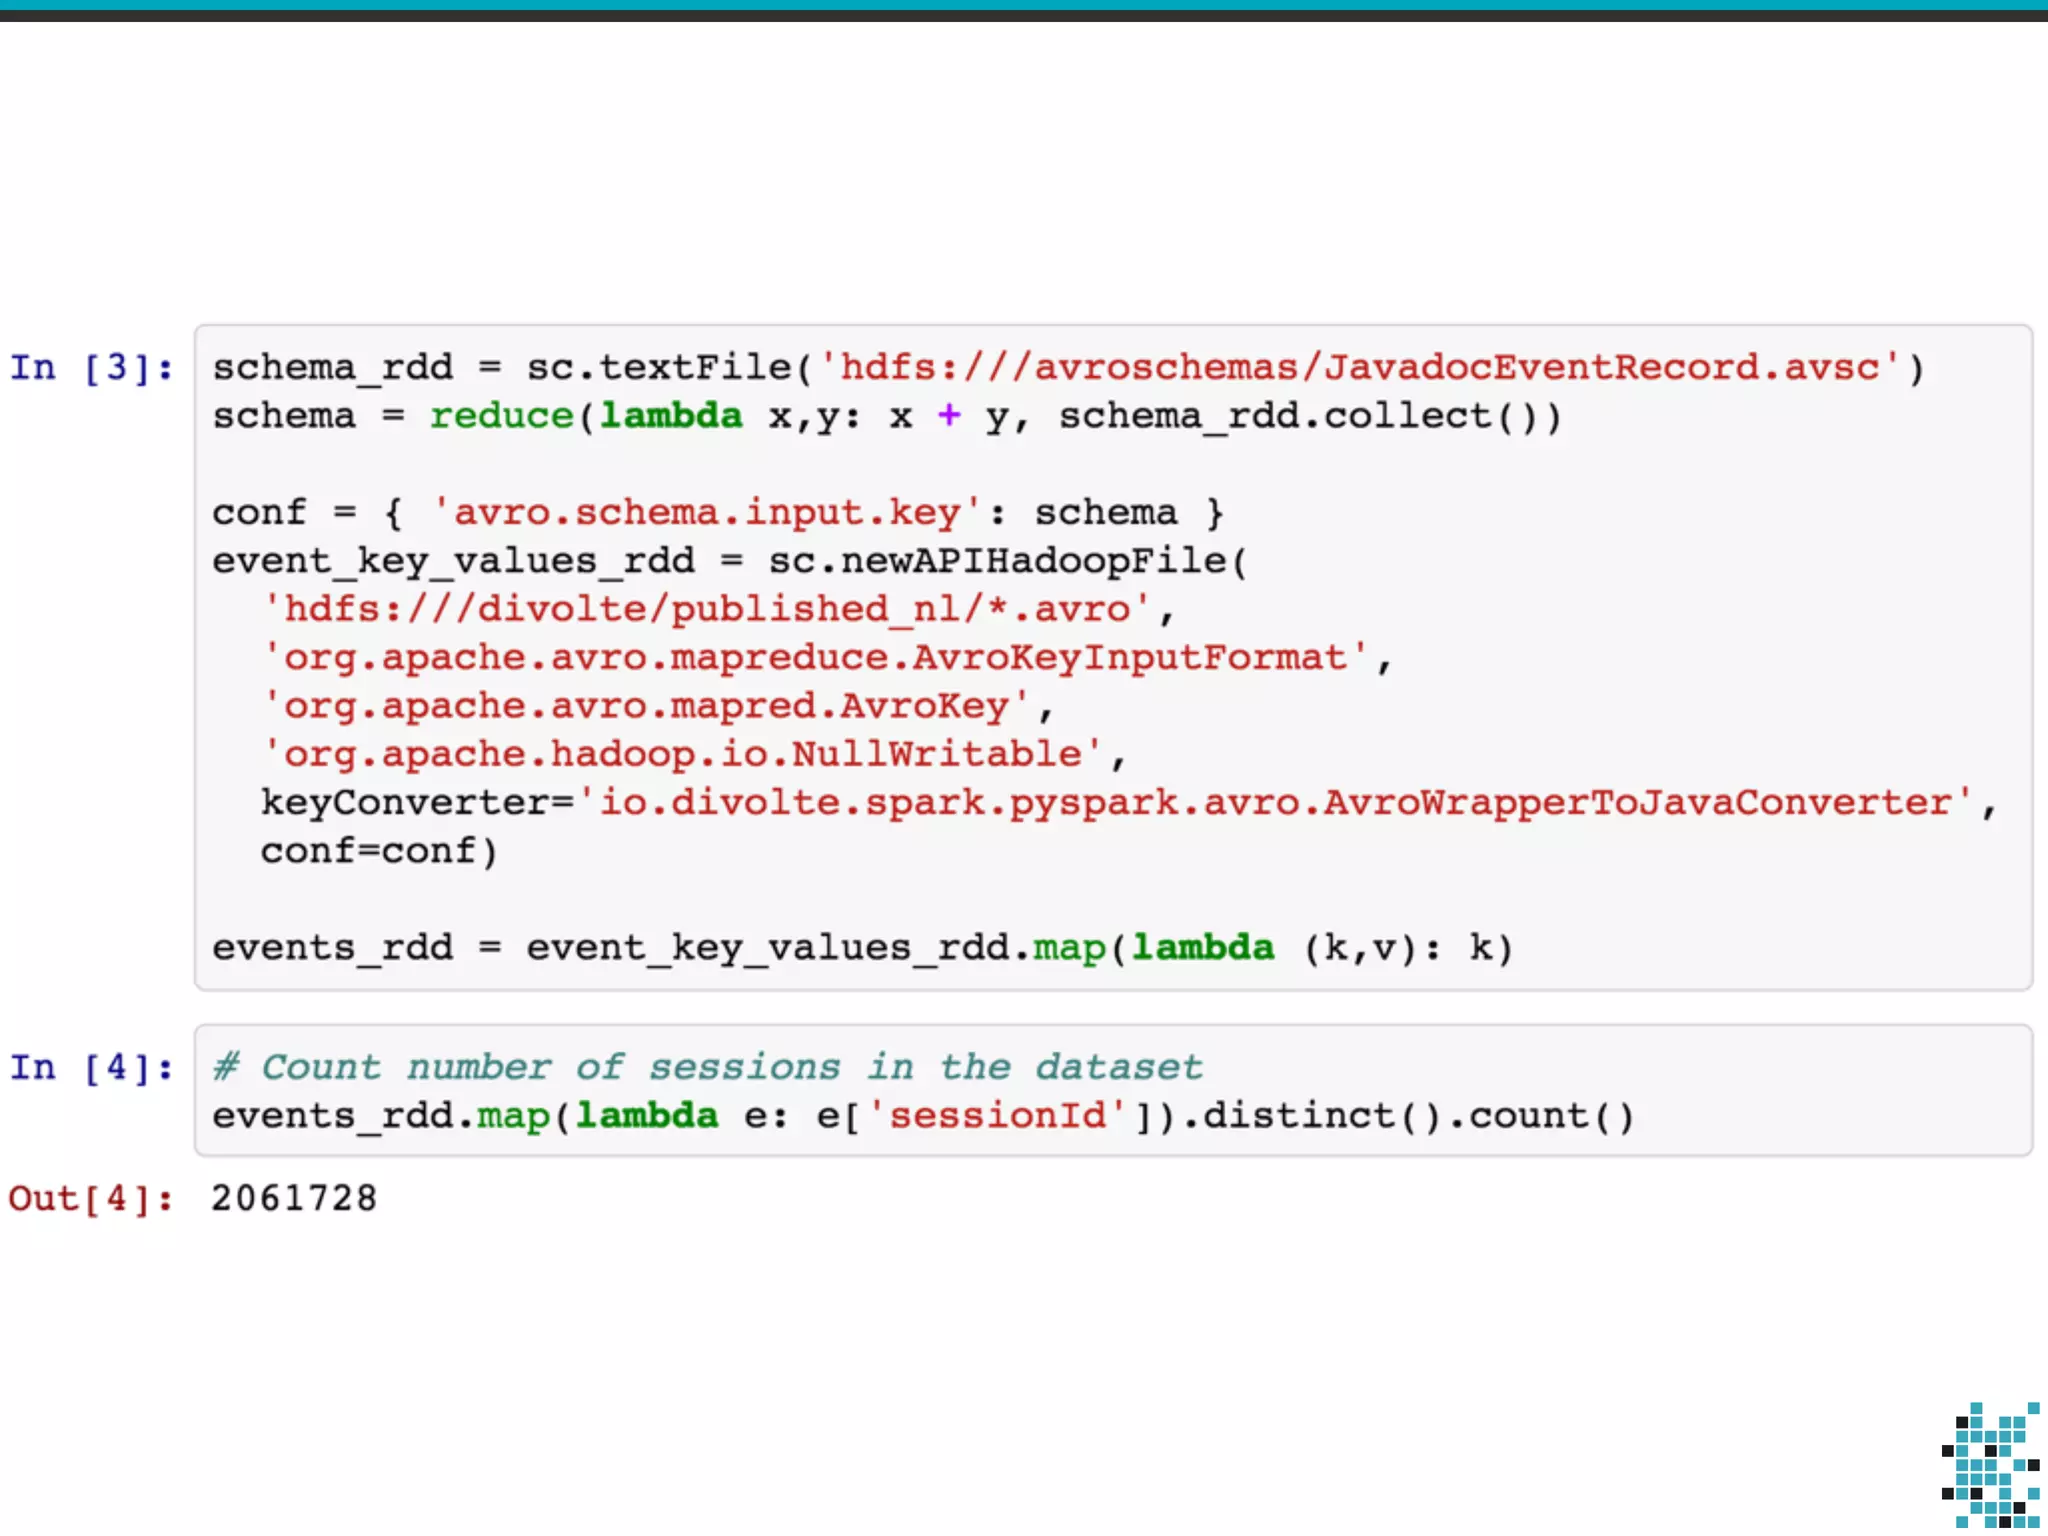Click the In [3] cell prompt
The width and height of the screenshot is (2048, 1536).
[91, 368]
